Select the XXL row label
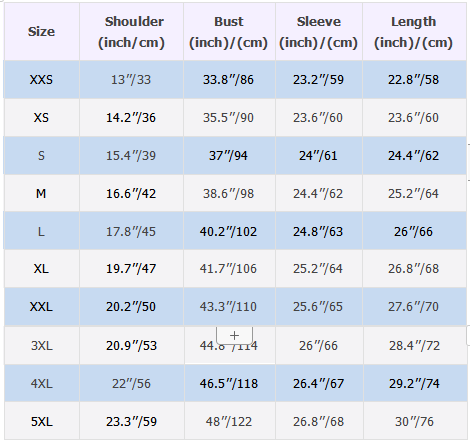The width and height of the screenshot is (470, 444). (x=41, y=307)
